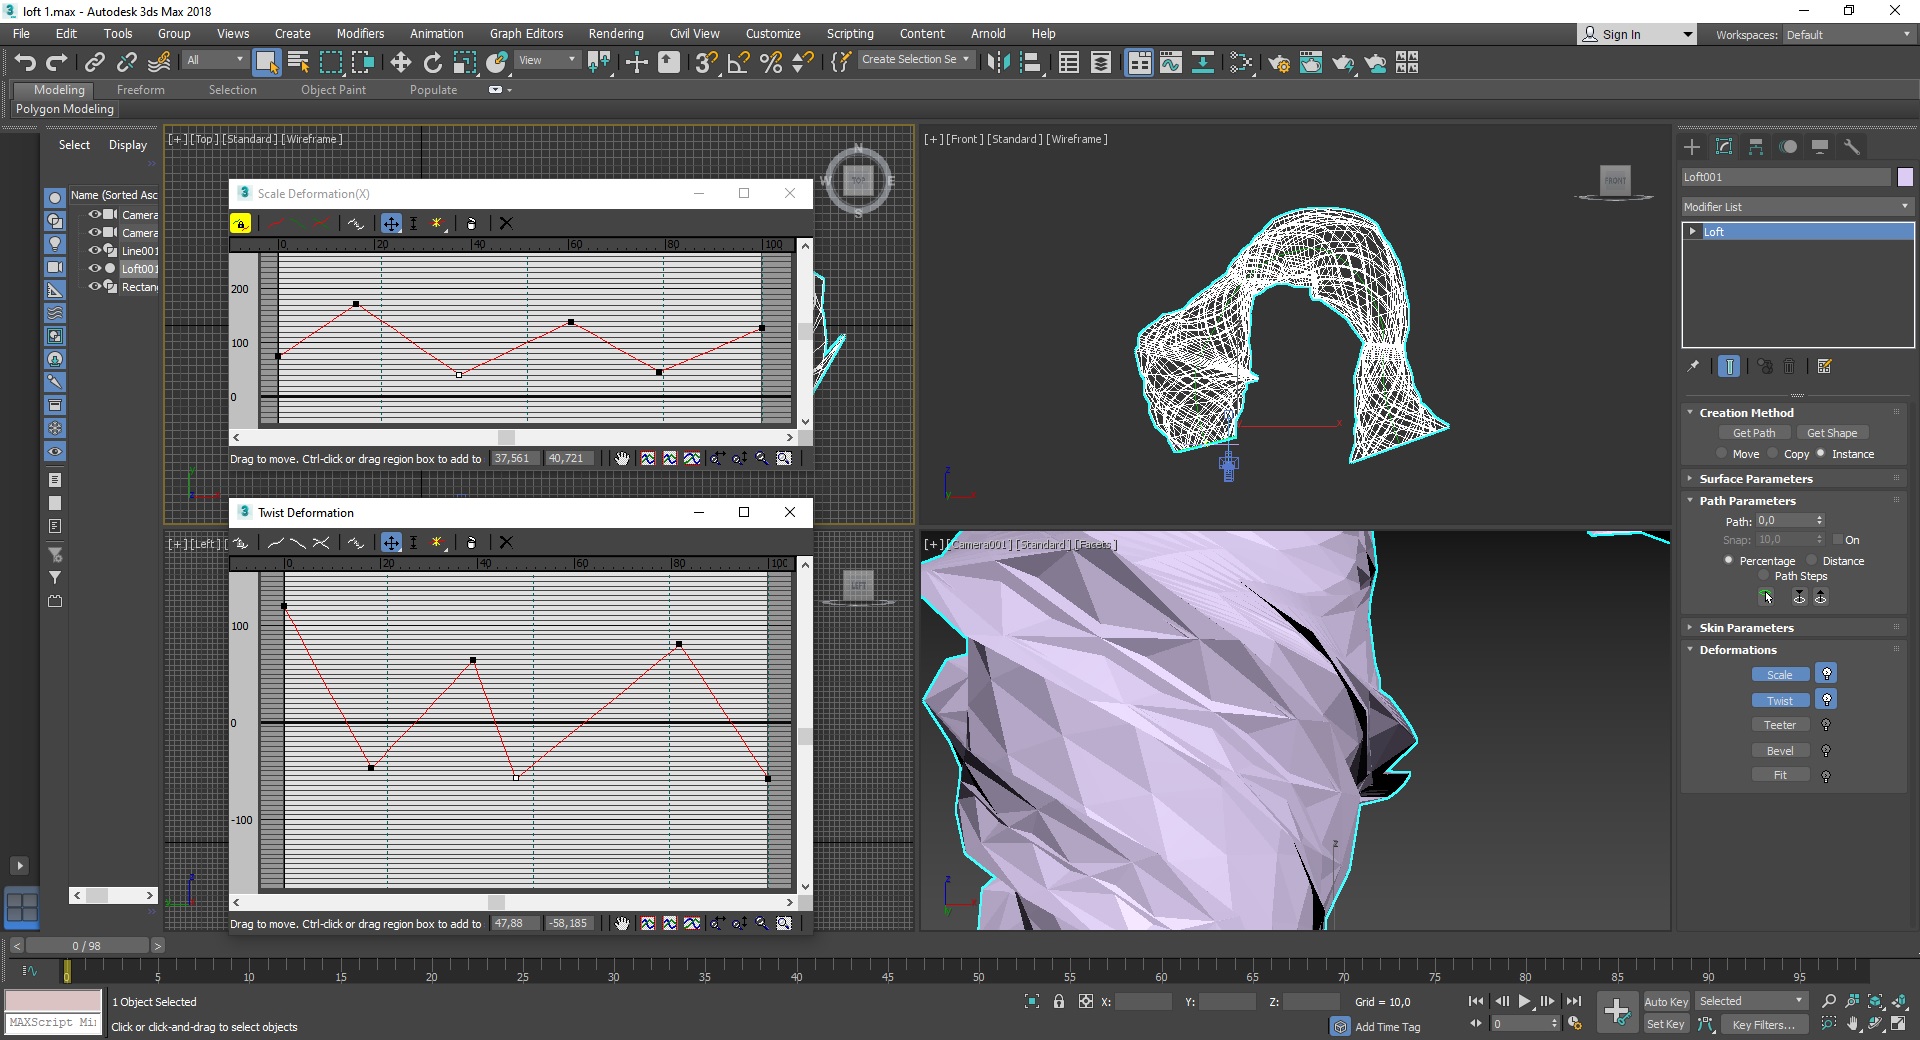The width and height of the screenshot is (1920, 1040).
Task: Select the Copy radio button
Action: tap(1773, 454)
